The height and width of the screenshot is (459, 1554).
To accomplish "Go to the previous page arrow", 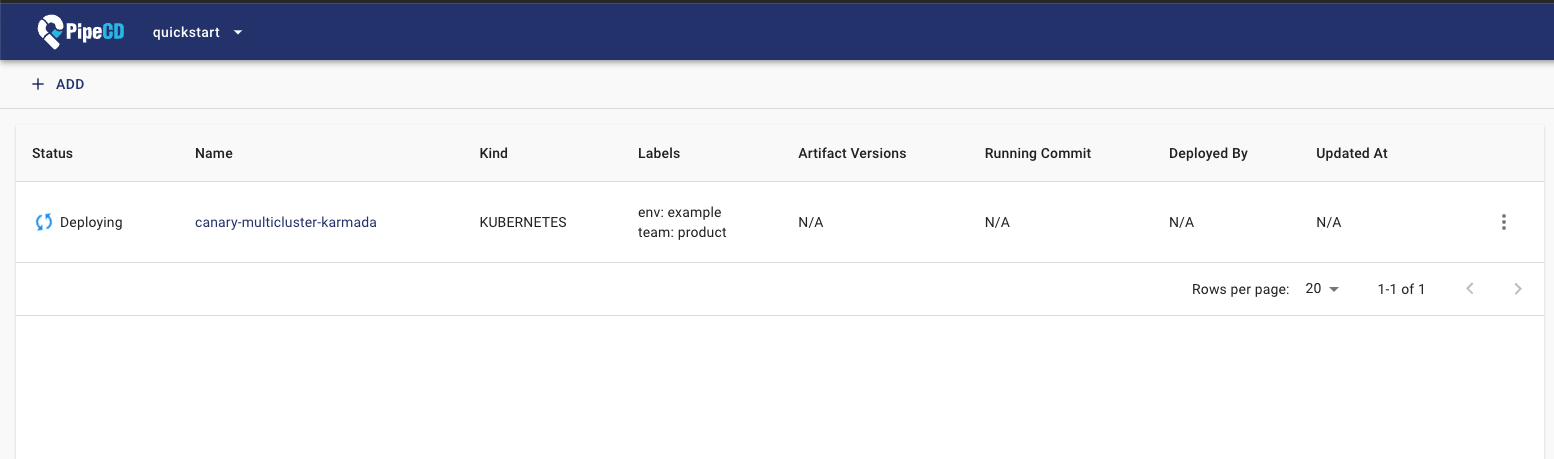I will pos(1470,289).
